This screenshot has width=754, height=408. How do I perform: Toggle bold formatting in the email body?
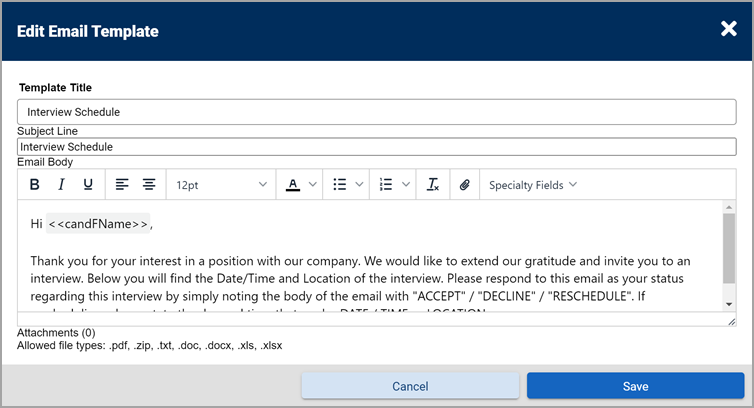34,185
